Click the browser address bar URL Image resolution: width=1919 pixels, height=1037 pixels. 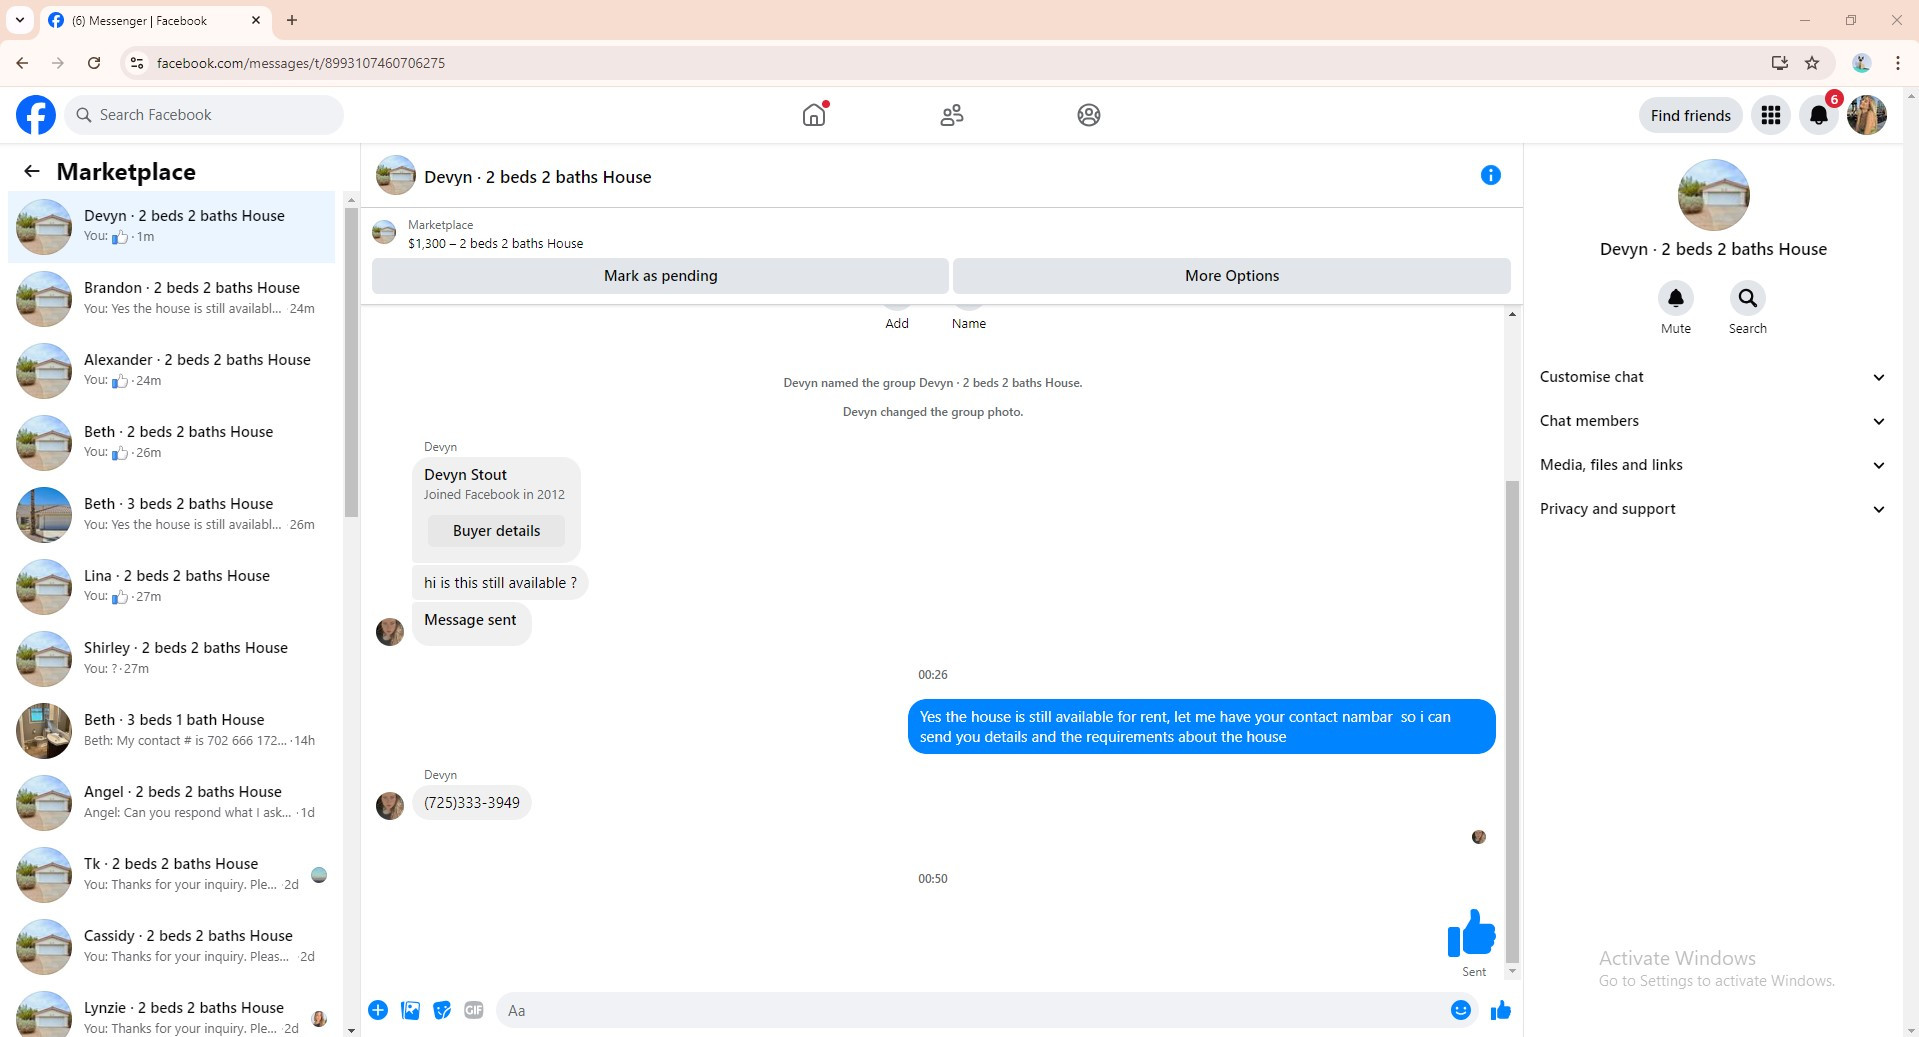tap(301, 63)
